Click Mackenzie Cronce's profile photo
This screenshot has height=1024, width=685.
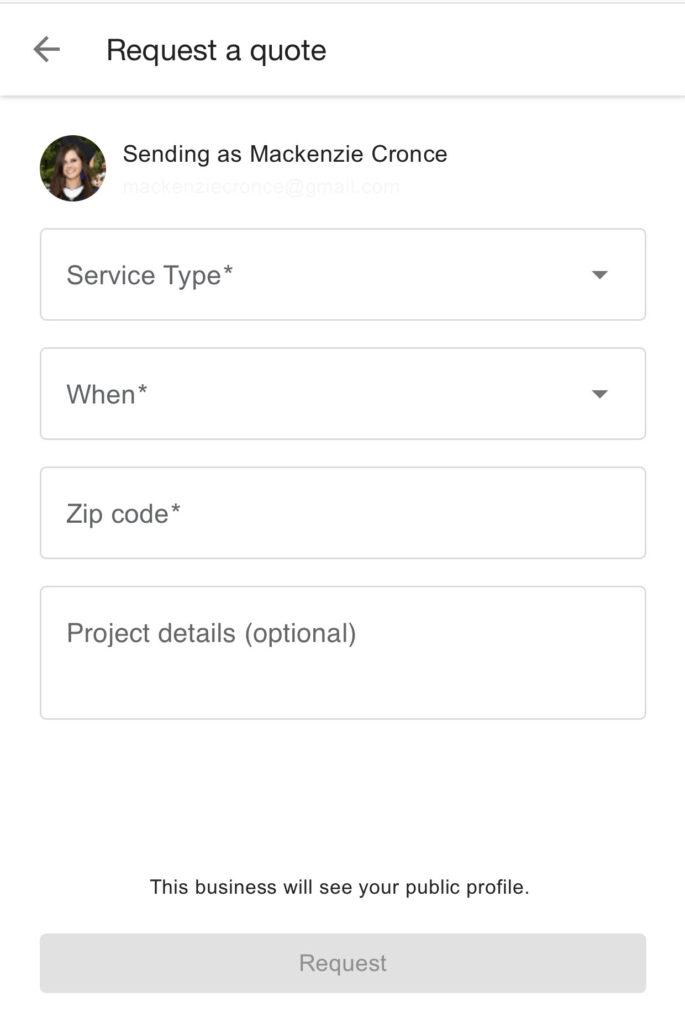coord(73,168)
